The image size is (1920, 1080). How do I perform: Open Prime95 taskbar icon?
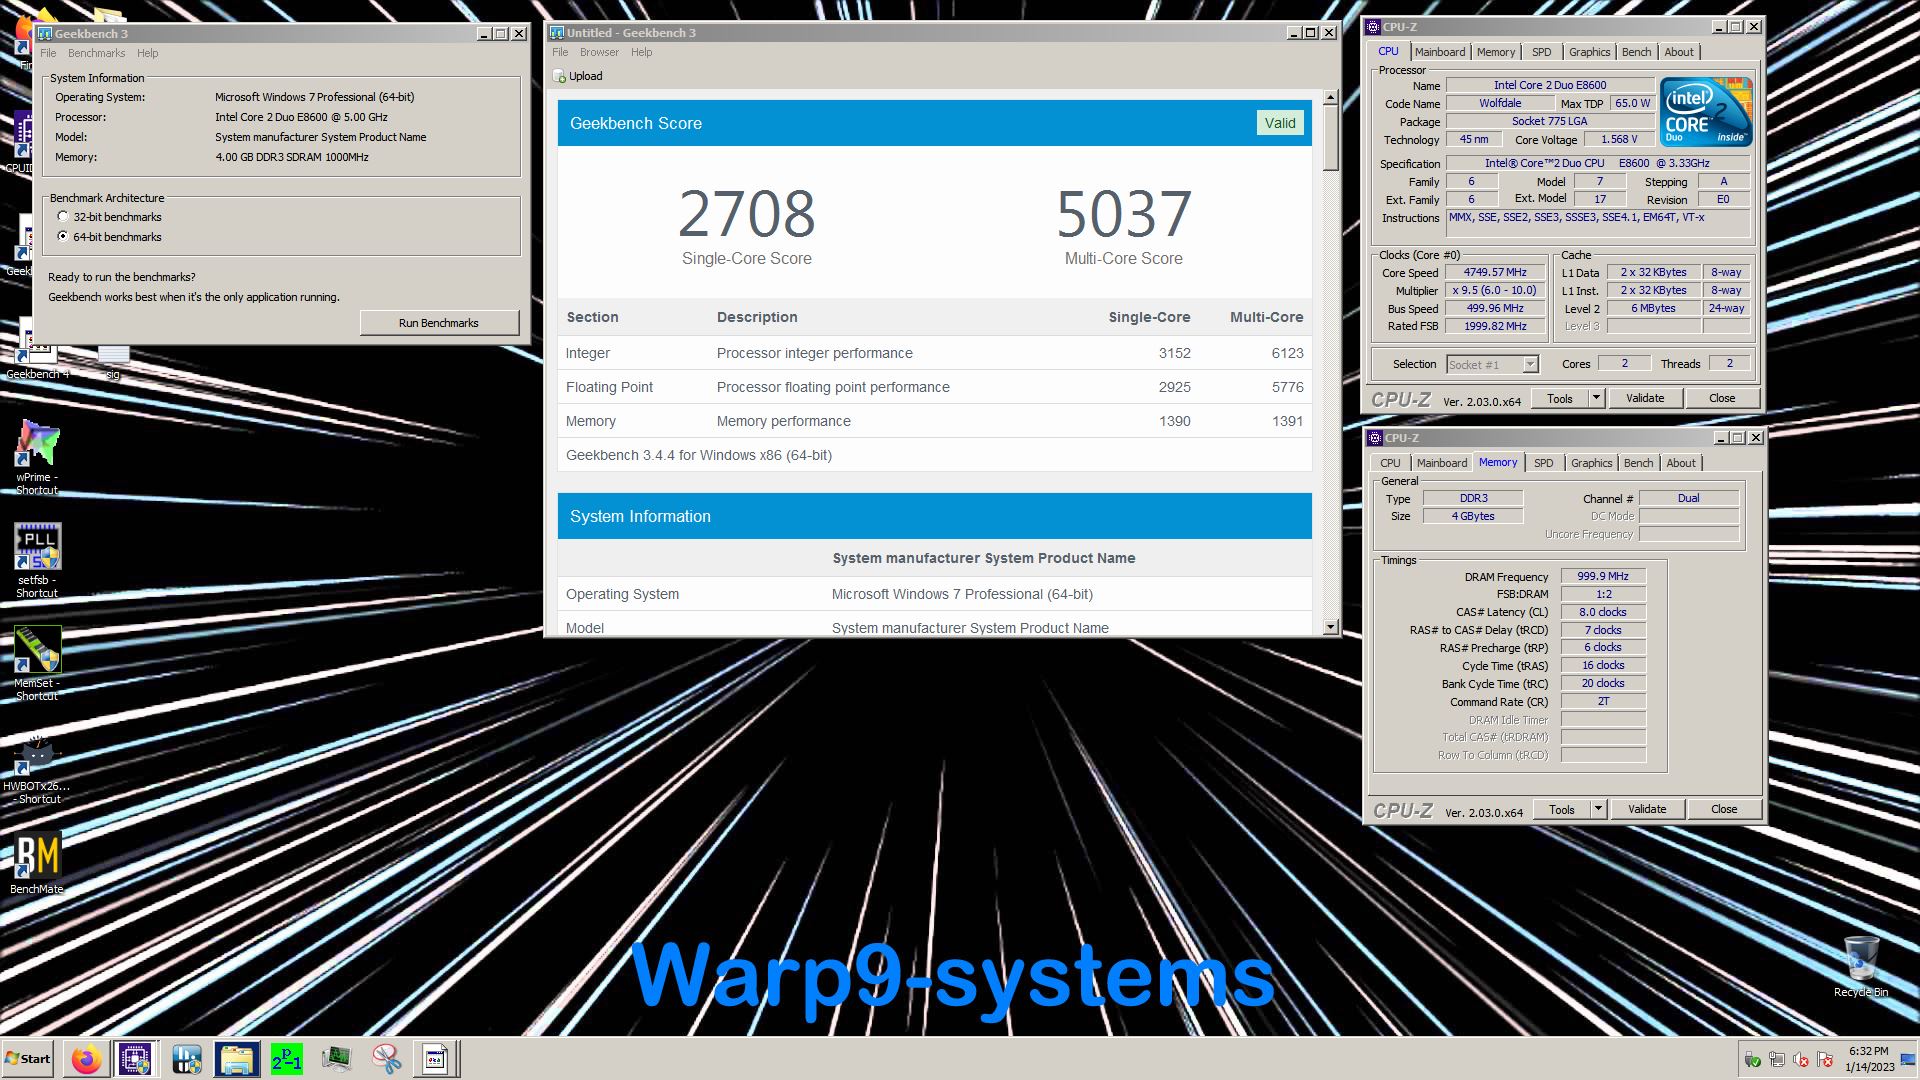pos(287,1059)
